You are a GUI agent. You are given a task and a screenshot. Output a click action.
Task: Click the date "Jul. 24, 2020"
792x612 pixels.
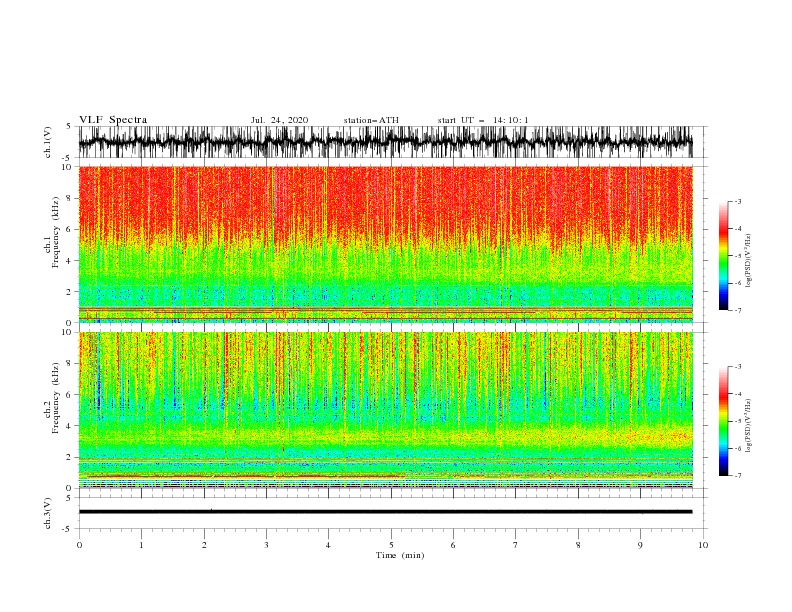[279, 120]
